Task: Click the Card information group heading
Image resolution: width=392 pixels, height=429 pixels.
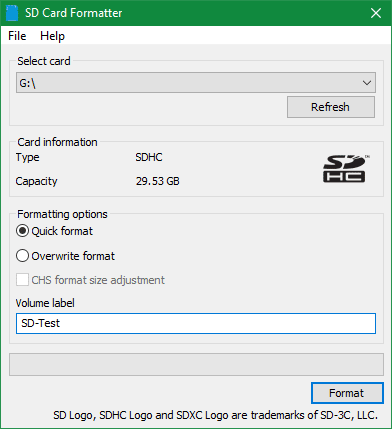Action: [x=57, y=142]
